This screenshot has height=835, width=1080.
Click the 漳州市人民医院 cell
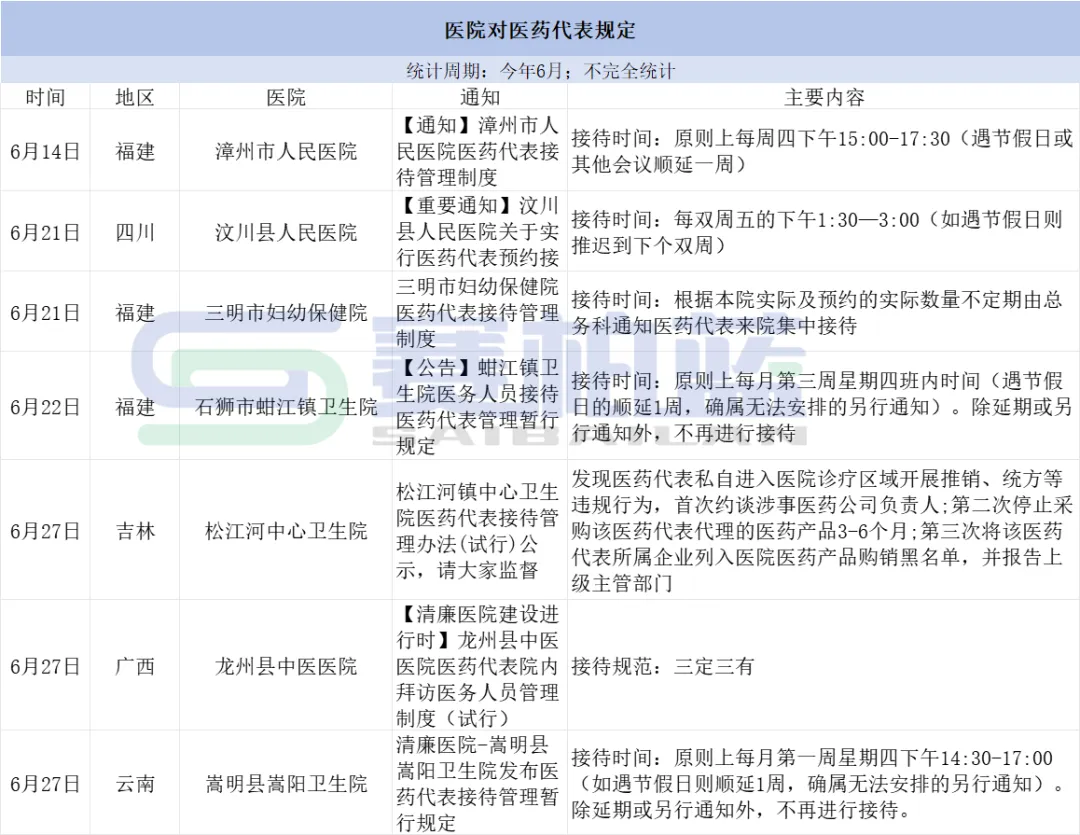coord(286,151)
